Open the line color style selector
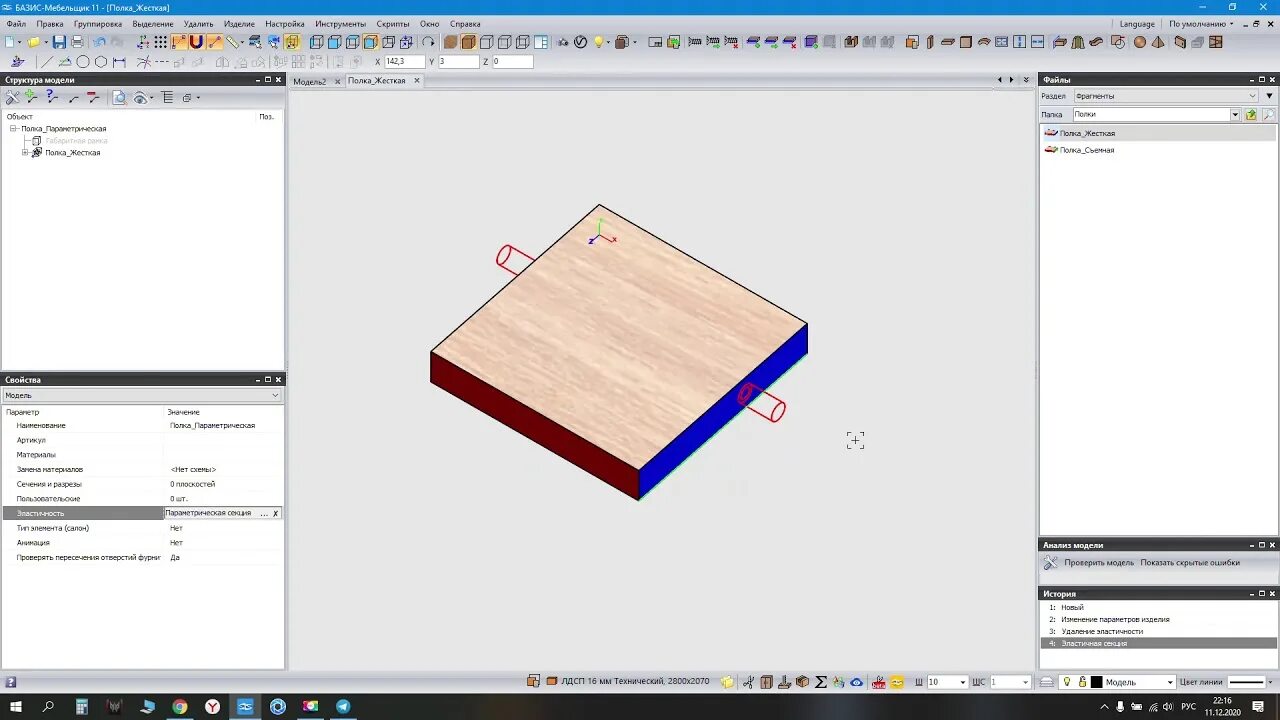The image size is (1280, 720). point(1252,682)
